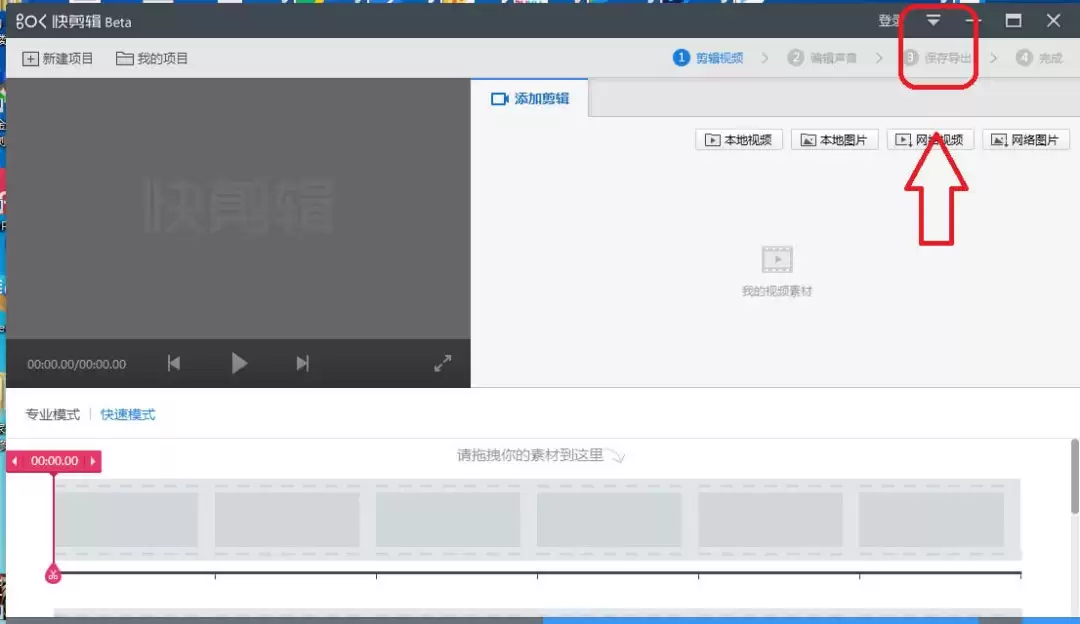Click the 请拖拽你的素材到这里 hint text

pos(530,455)
